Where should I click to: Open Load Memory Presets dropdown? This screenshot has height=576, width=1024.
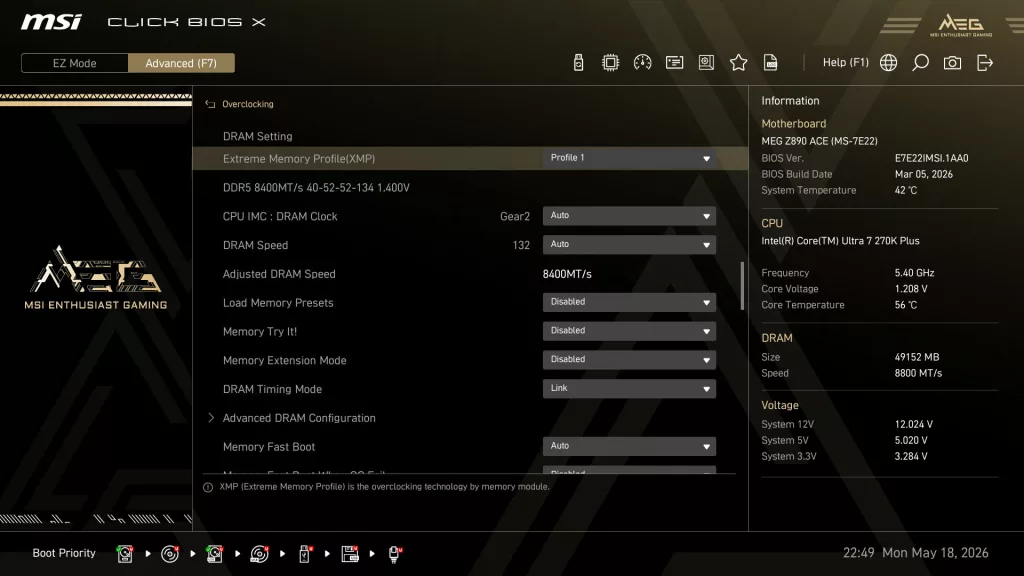(x=629, y=302)
